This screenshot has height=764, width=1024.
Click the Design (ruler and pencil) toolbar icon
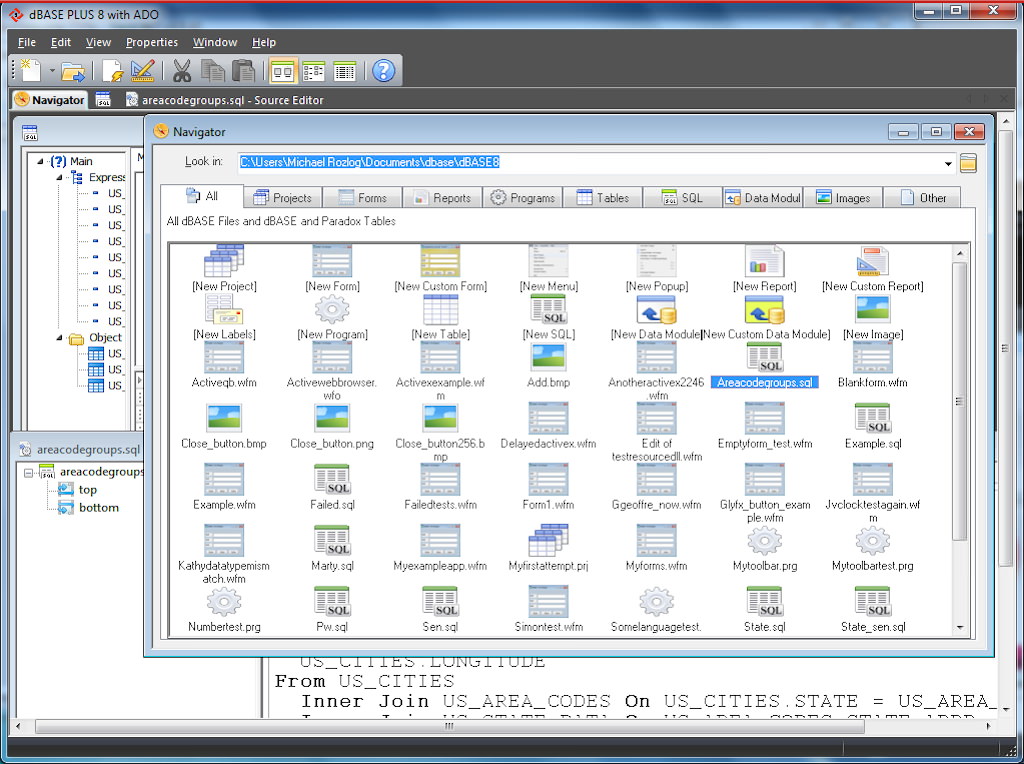(x=142, y=71)
